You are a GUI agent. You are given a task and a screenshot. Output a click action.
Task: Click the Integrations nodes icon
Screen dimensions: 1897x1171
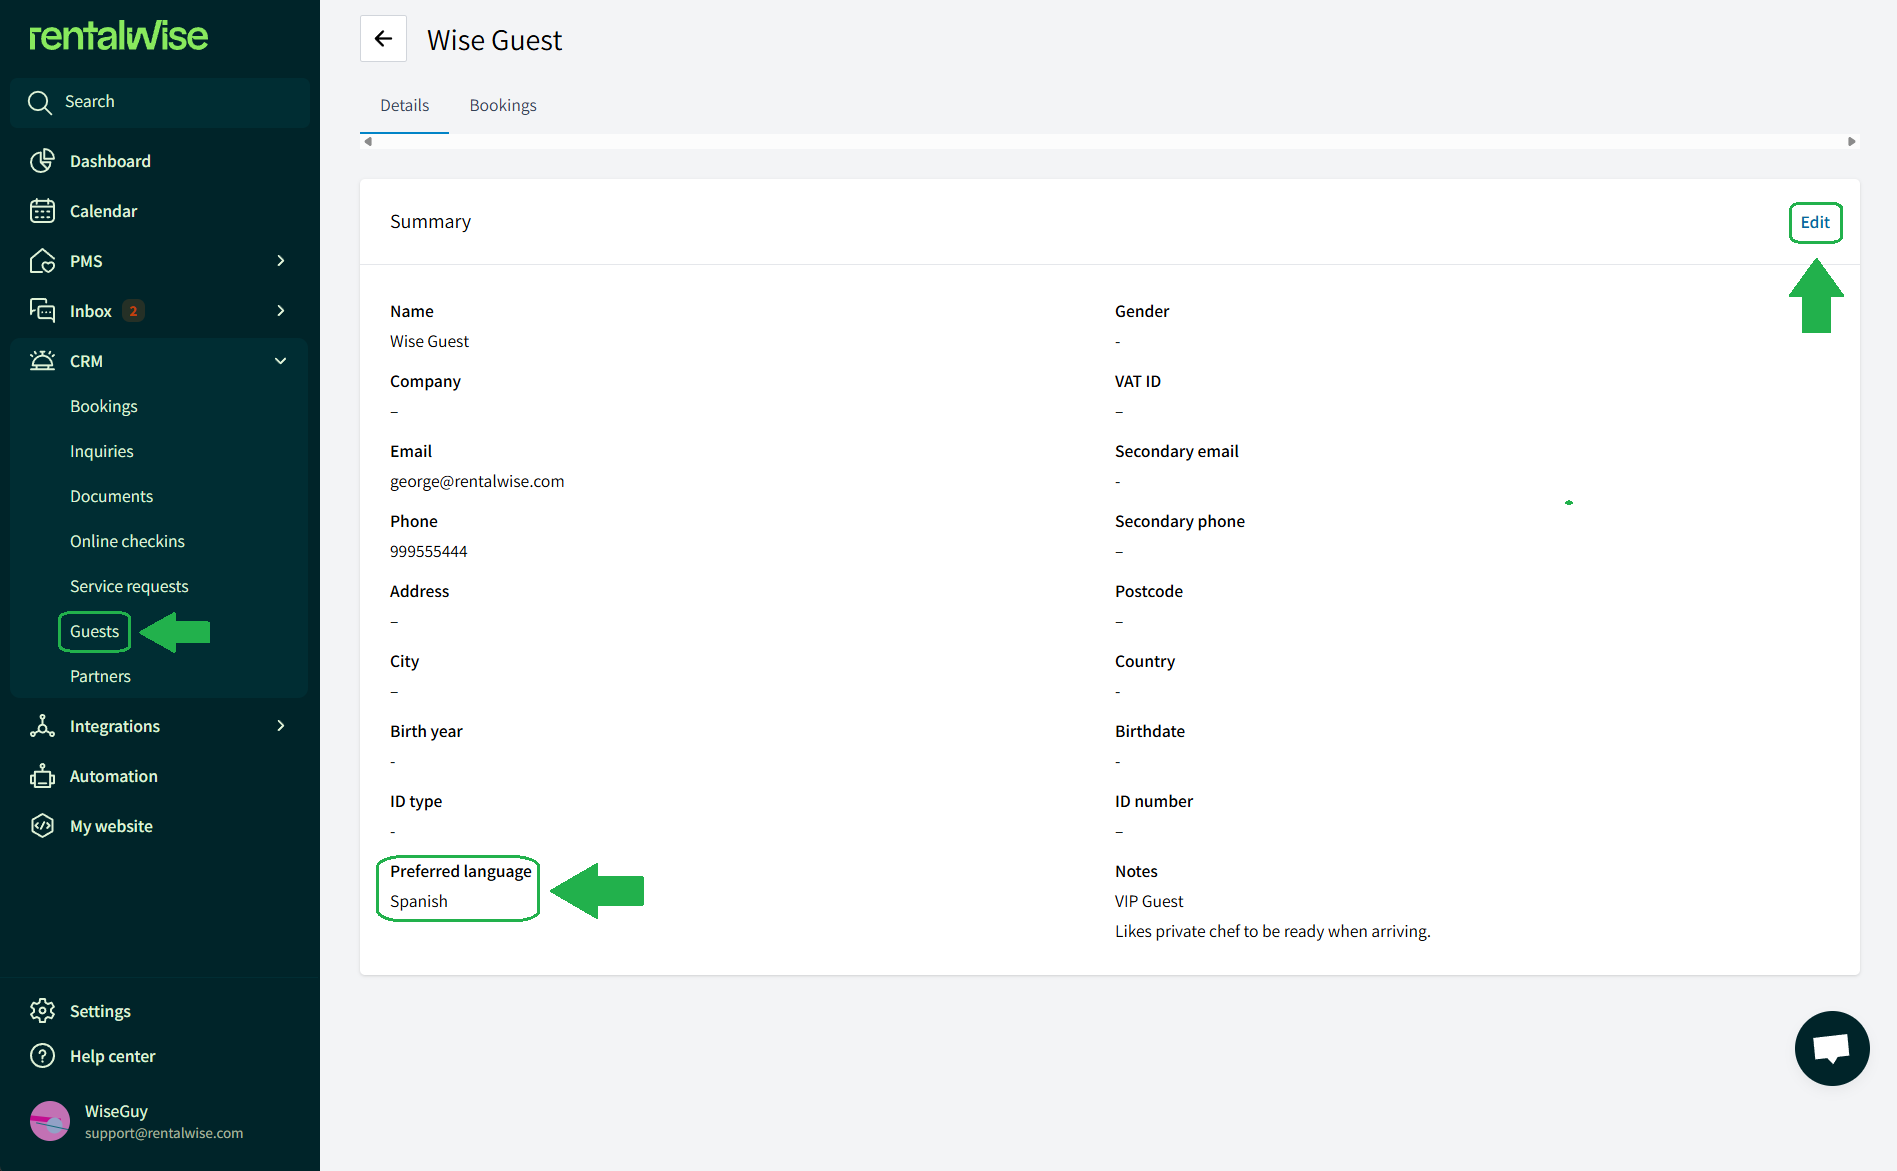point(42,726)
